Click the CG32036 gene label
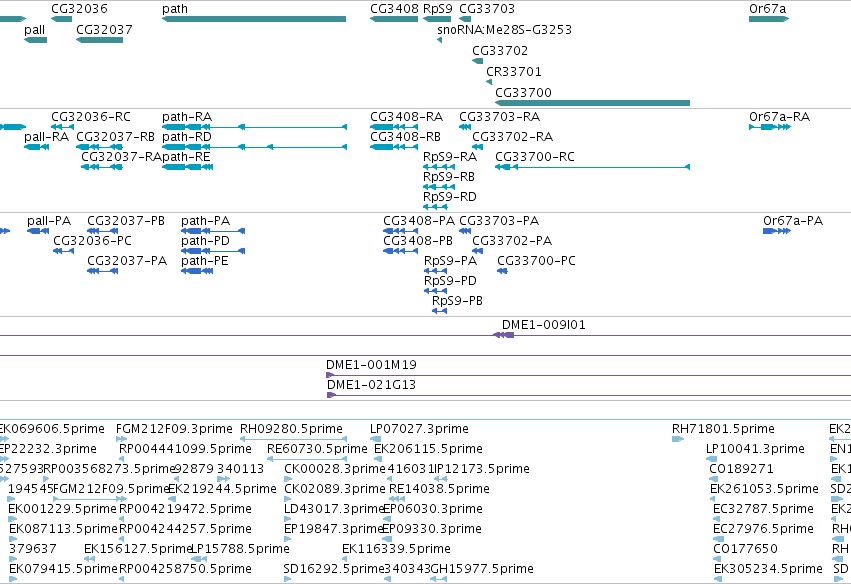 pyautogui.click(x=79, y=9)
